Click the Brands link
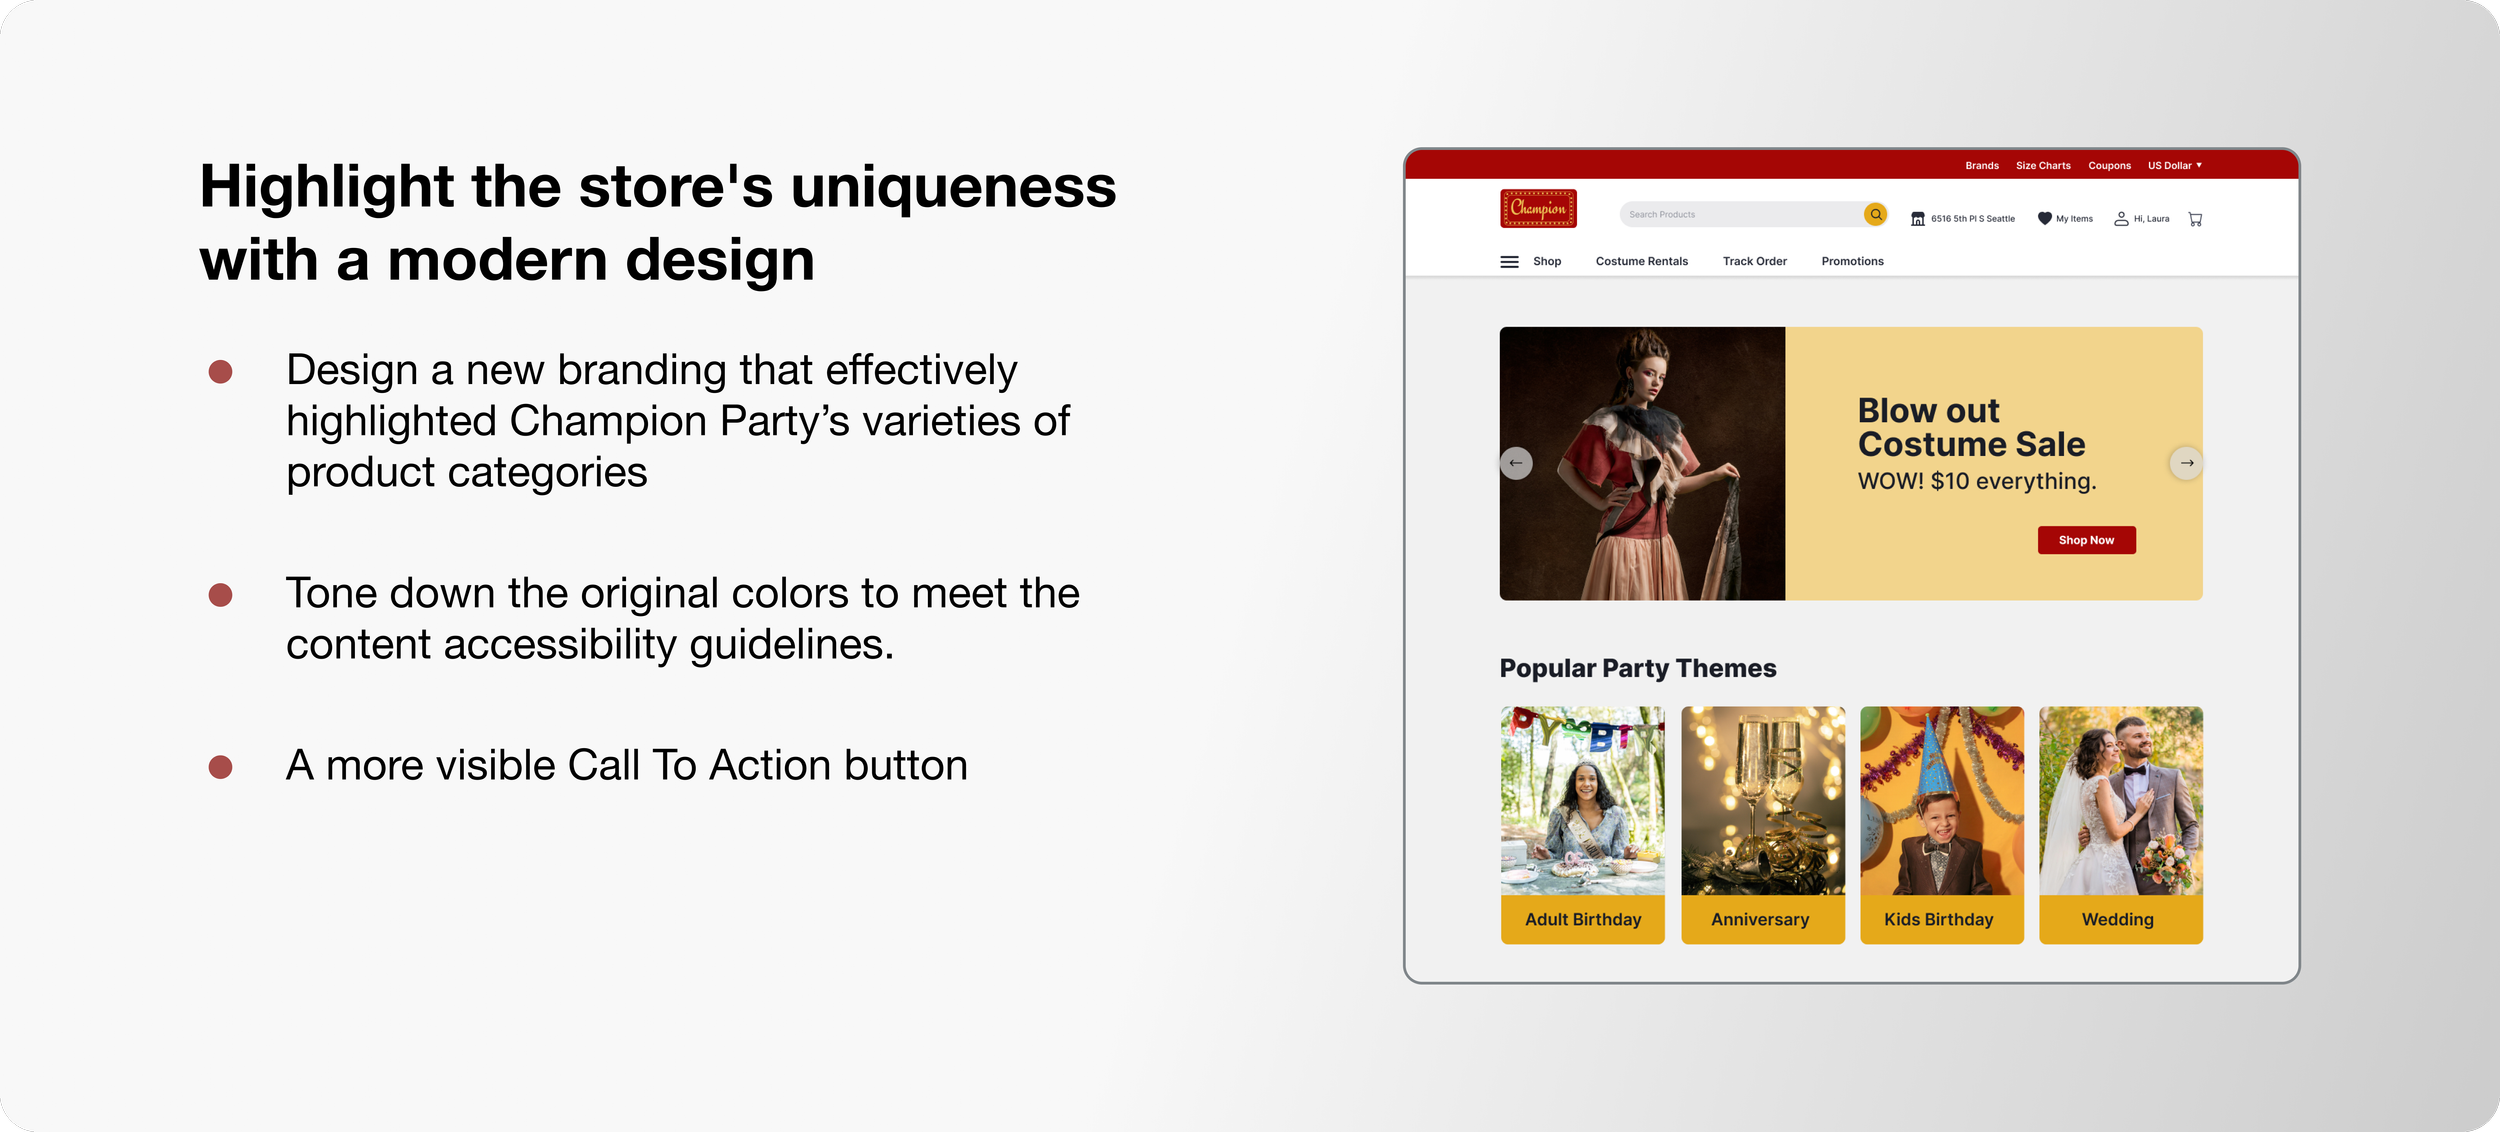This screenshot has width=2500, height=1132. tap(1981, 166)
